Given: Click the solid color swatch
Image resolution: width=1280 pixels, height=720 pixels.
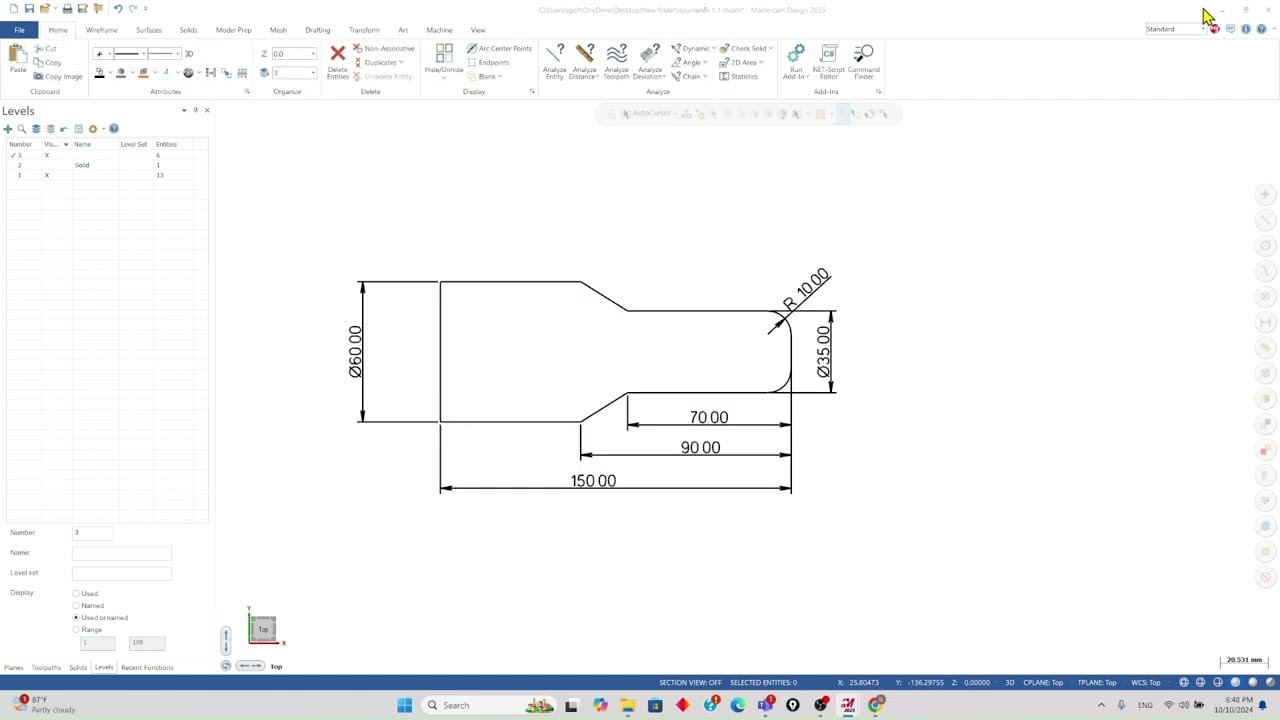Looking at the screenshot, I should coord(143,73).
